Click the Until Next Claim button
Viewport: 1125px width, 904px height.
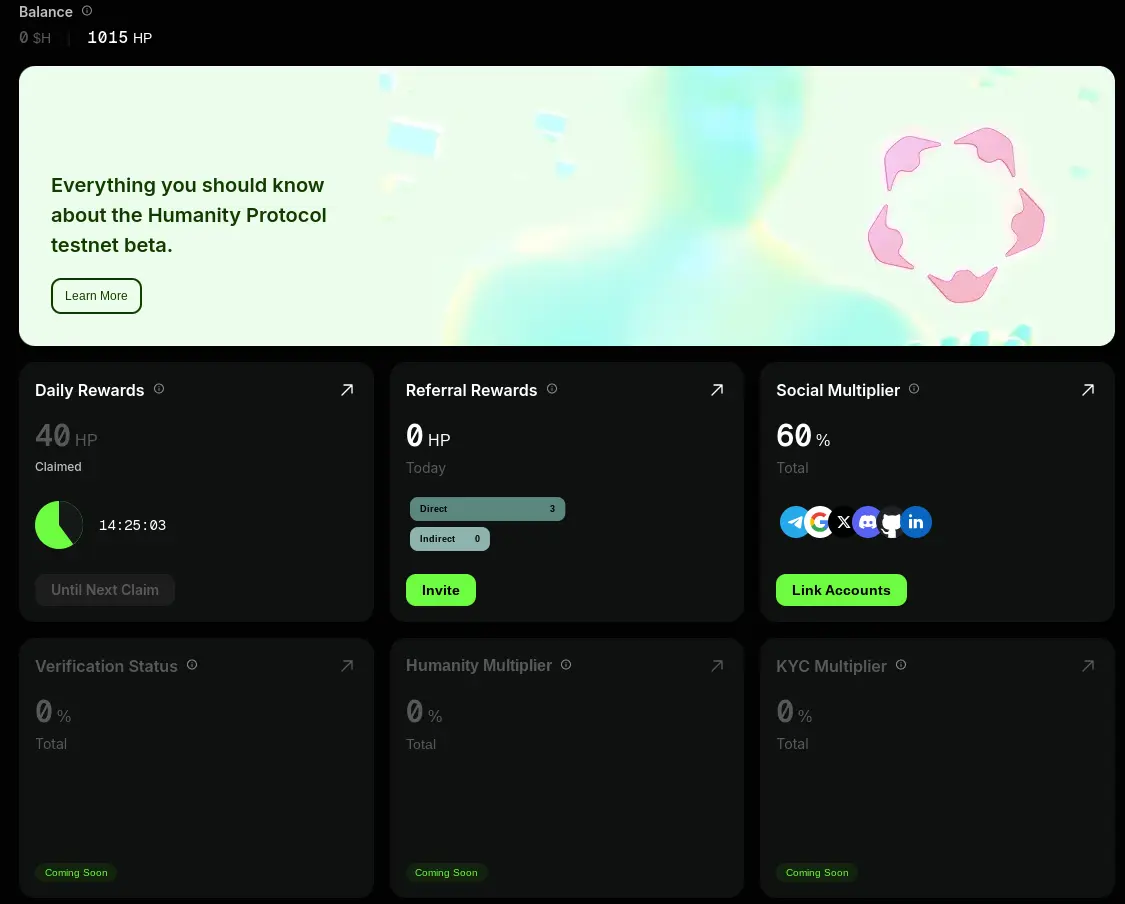pos(105,590)
